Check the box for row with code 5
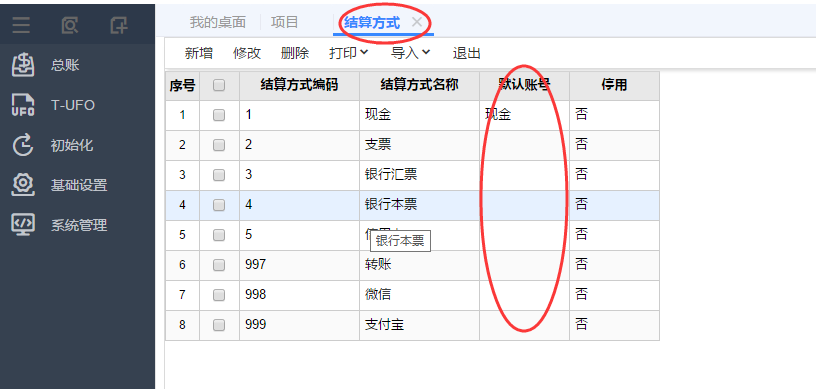This screenshot has height=389, width=816. 219,235
